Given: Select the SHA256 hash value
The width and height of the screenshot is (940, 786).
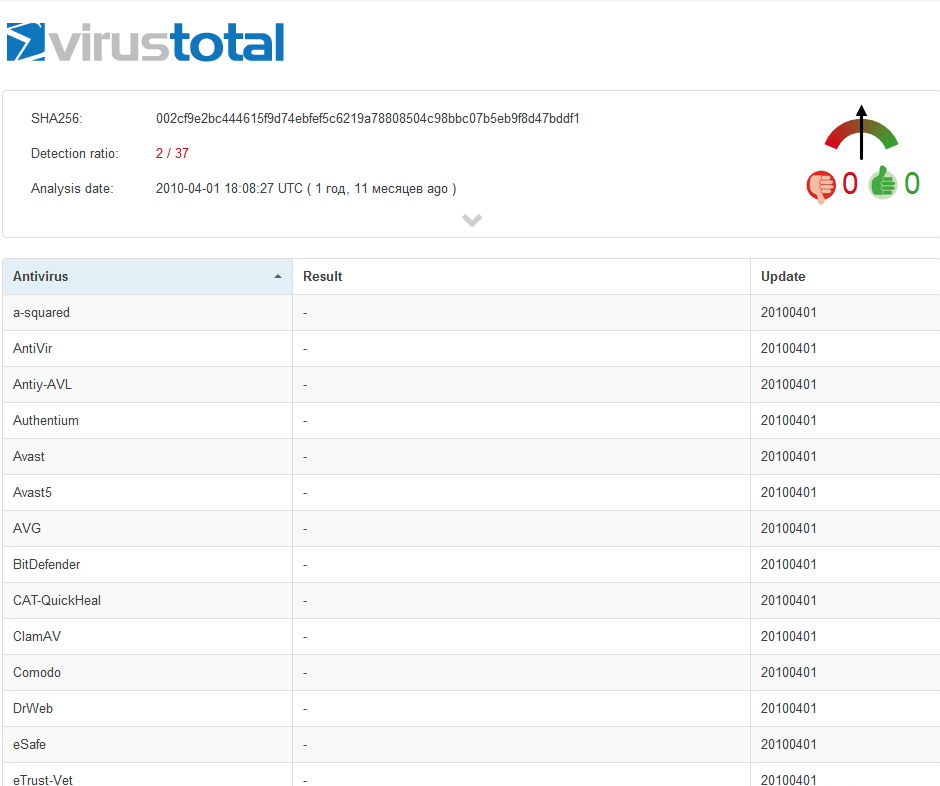Looking at the screenshot, I should pyautogui.click(x=367, y=118).
